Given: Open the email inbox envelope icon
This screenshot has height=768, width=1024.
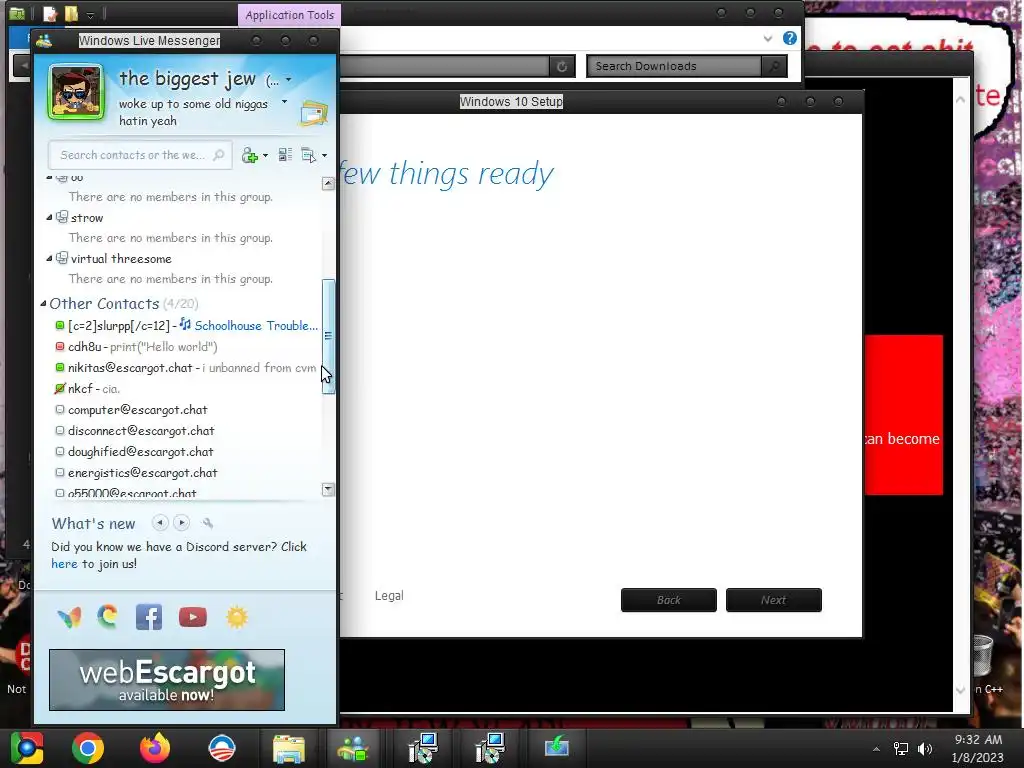Looking at the screenshot, I should tap(314, 113).
